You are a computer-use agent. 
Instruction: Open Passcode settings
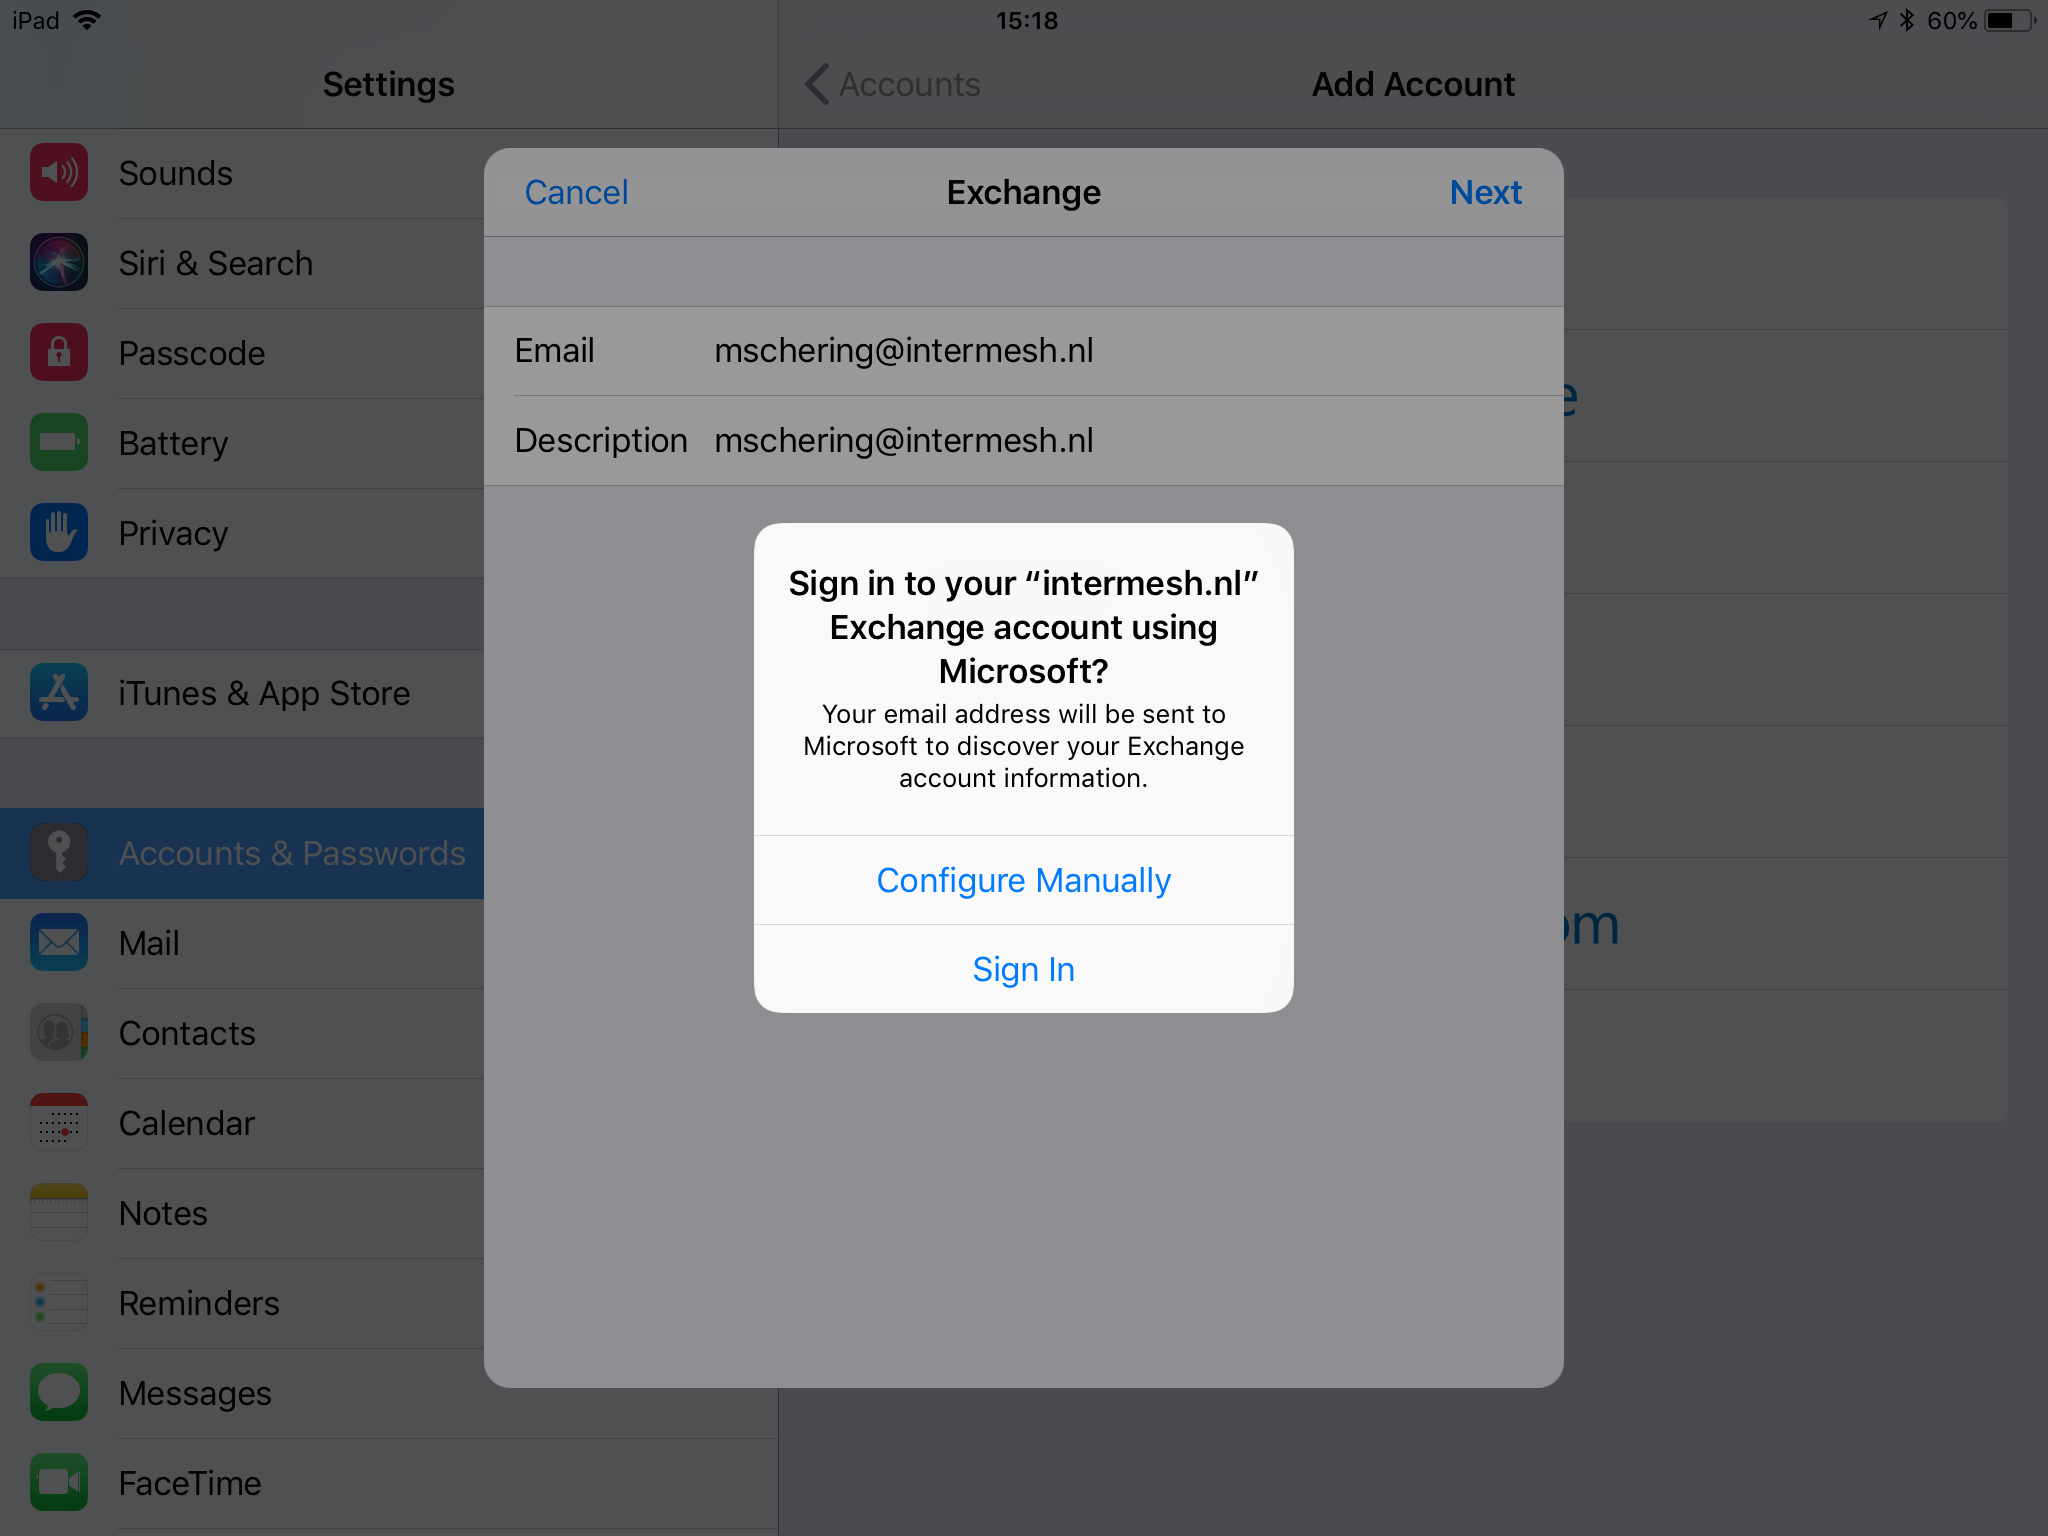(242, 353)
